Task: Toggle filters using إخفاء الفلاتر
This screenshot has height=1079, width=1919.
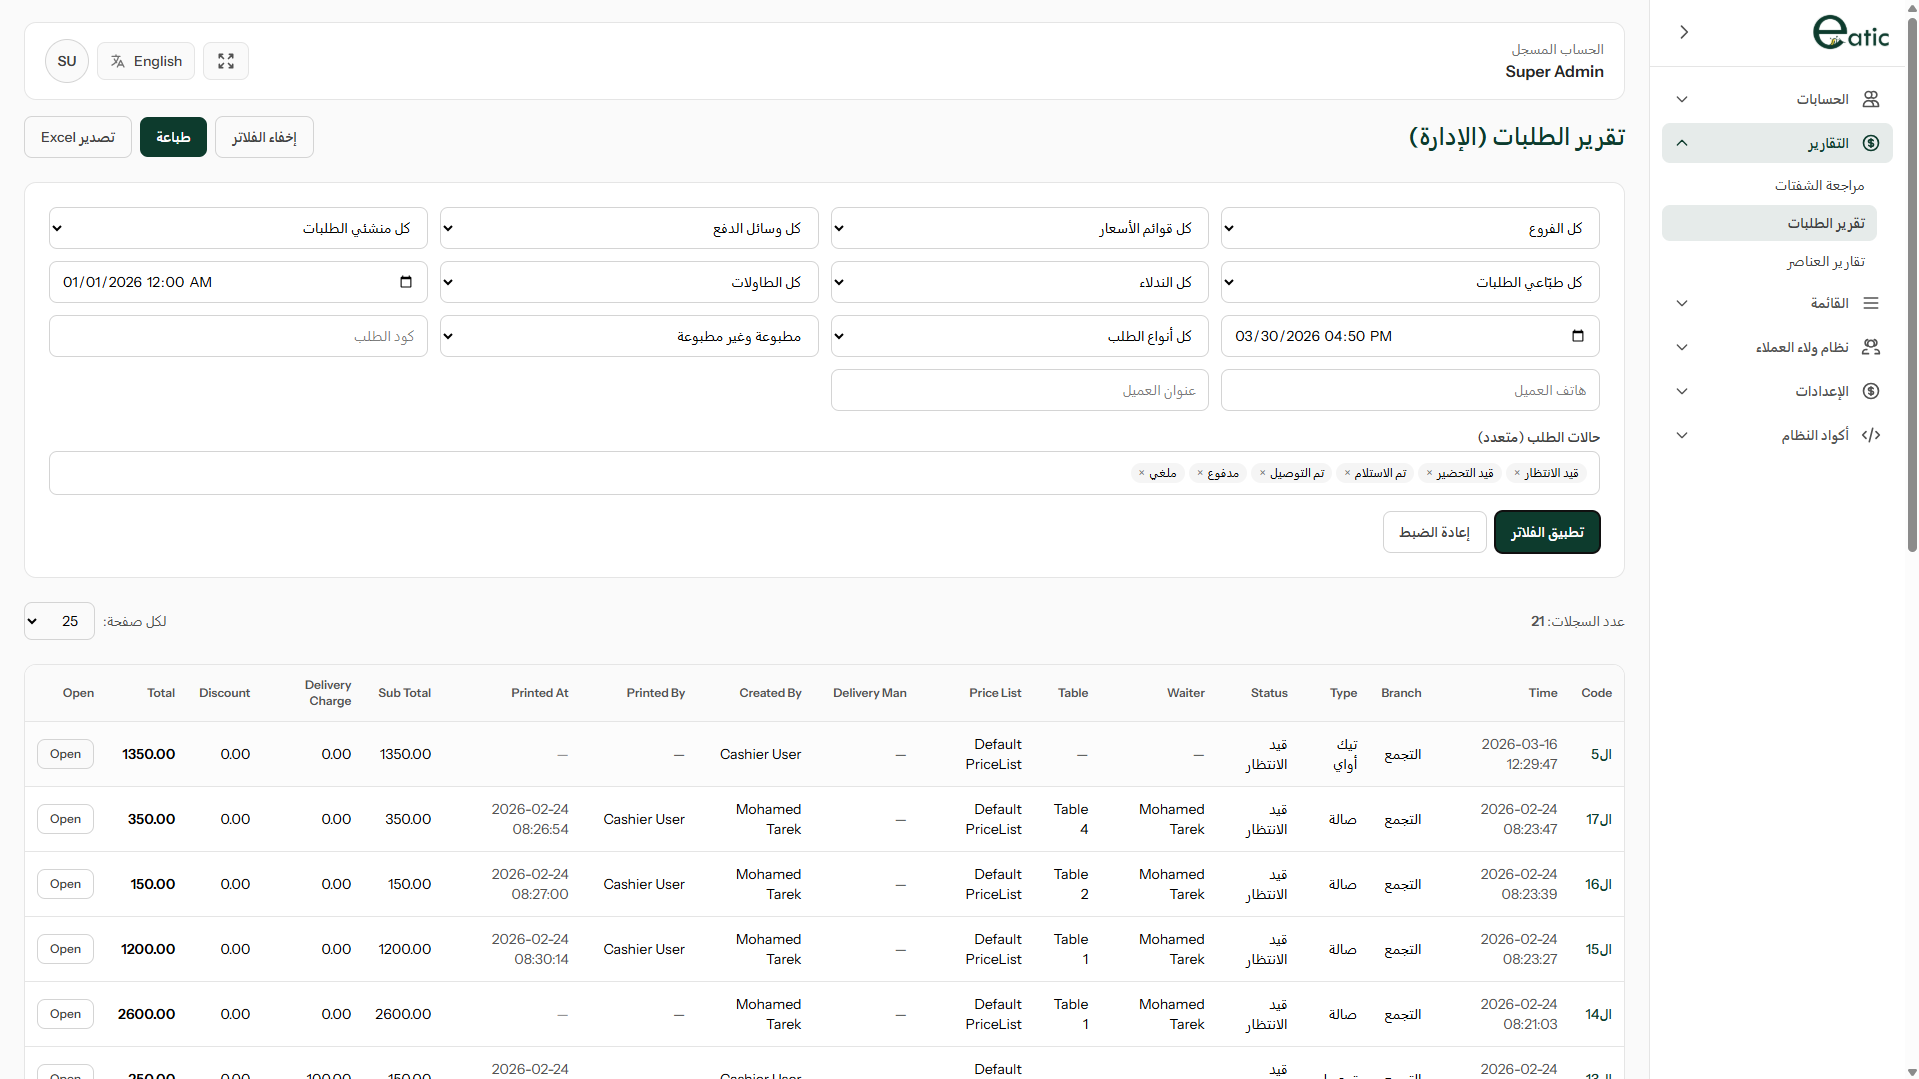Action: [263, 137]
